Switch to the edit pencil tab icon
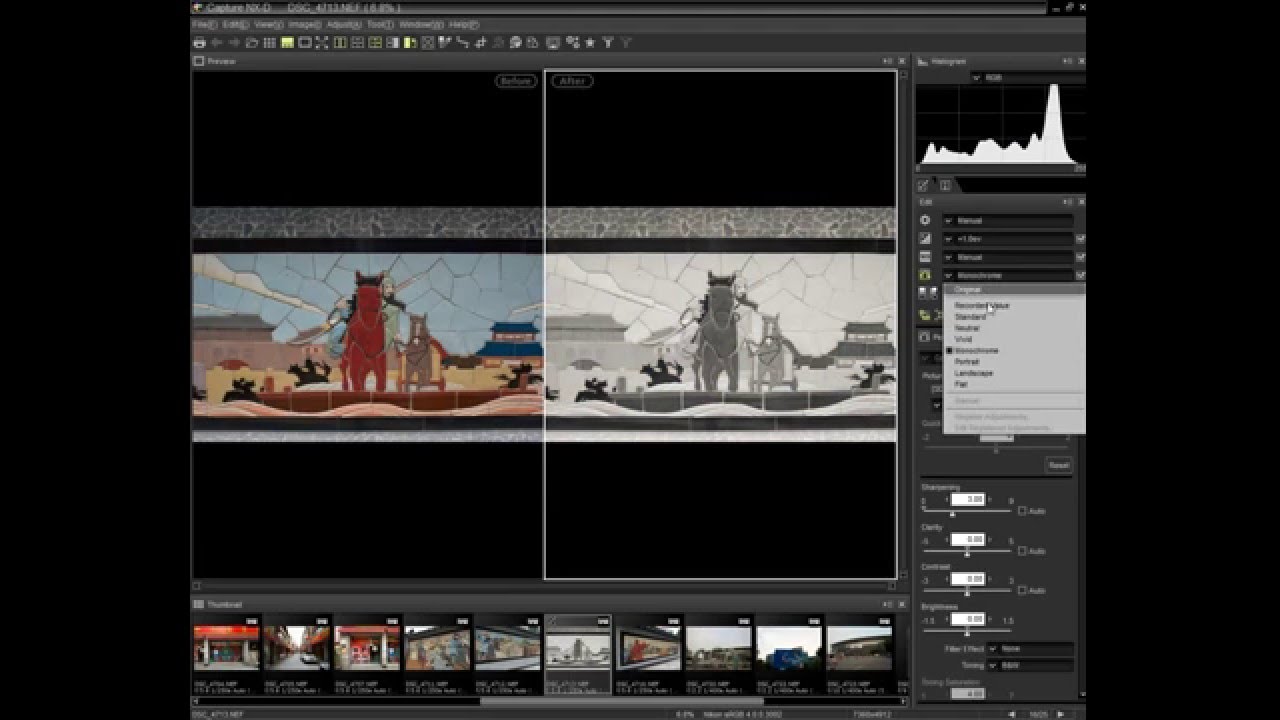Viewport: 1280px width, 720px height. pyautogui.click(x=923, y=185)
